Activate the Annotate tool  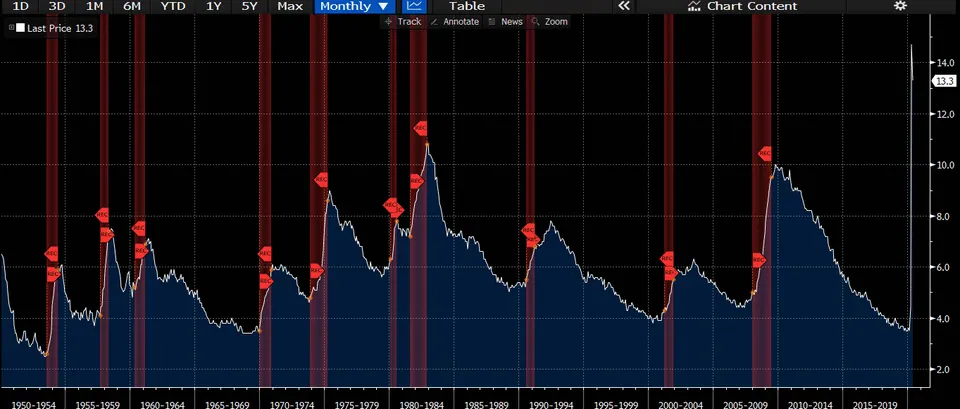454,21
